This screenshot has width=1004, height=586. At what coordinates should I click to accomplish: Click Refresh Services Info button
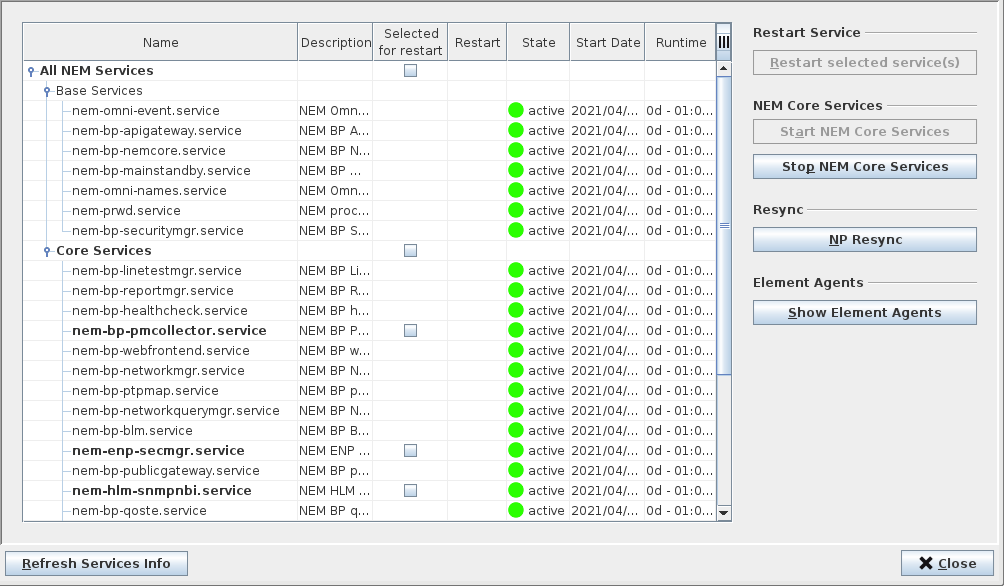(96, 563)
